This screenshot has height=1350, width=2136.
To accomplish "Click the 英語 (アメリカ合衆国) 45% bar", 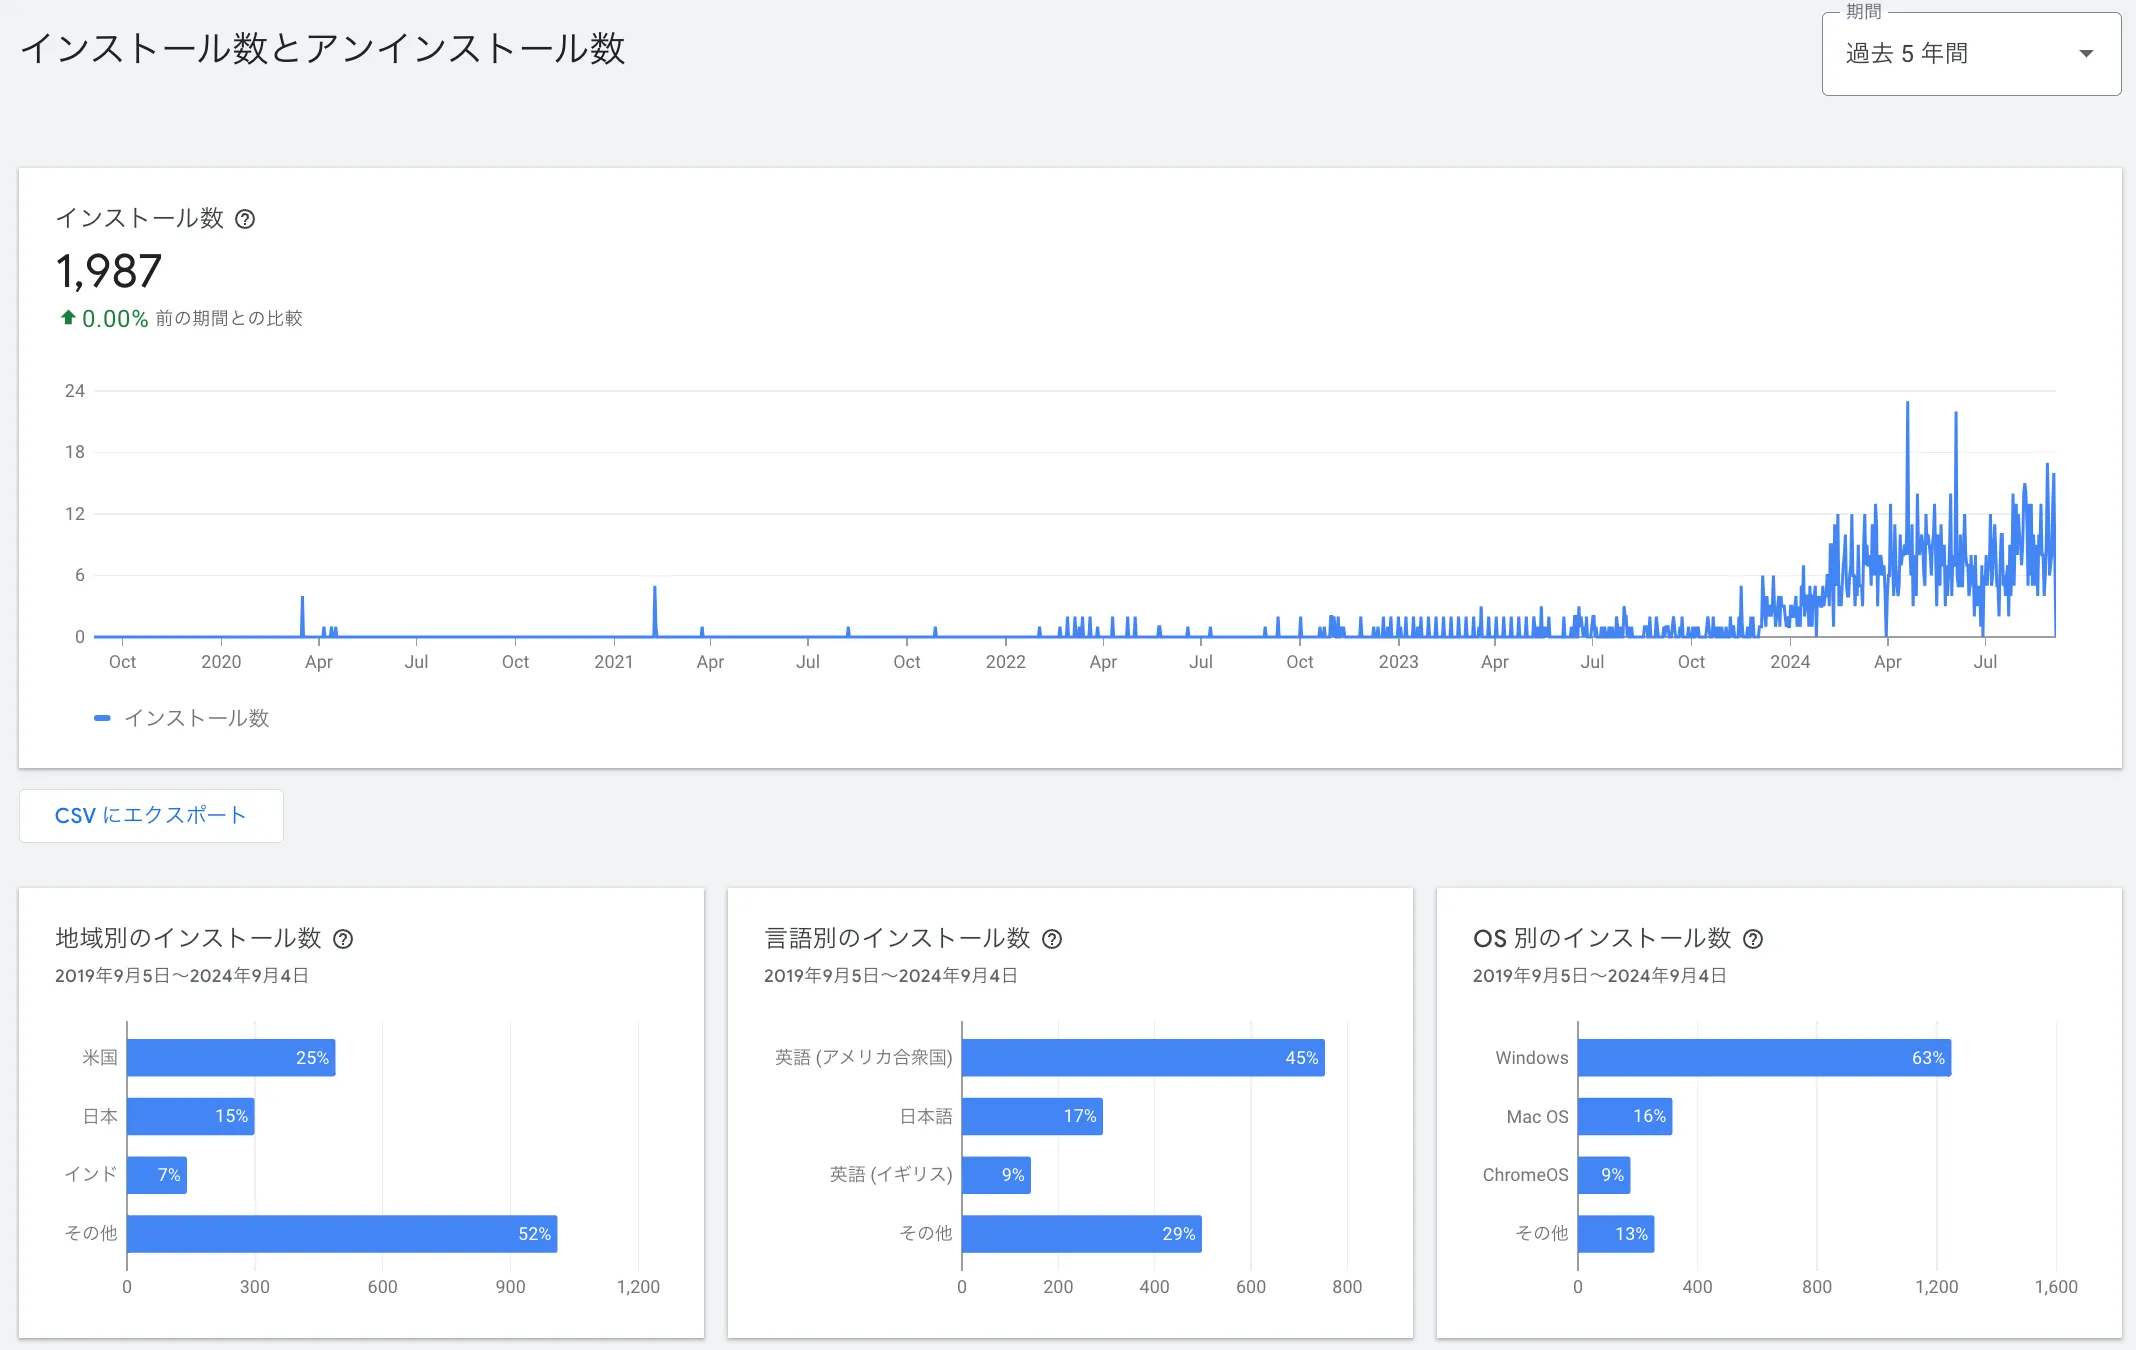I will [x=1143, y=1058].
